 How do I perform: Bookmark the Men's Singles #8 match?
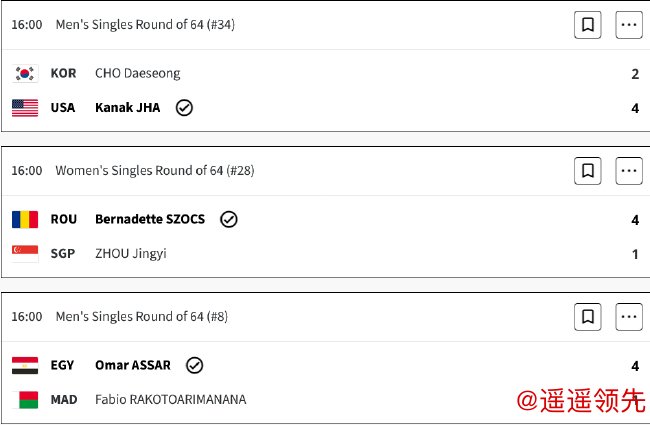[588, 317]
